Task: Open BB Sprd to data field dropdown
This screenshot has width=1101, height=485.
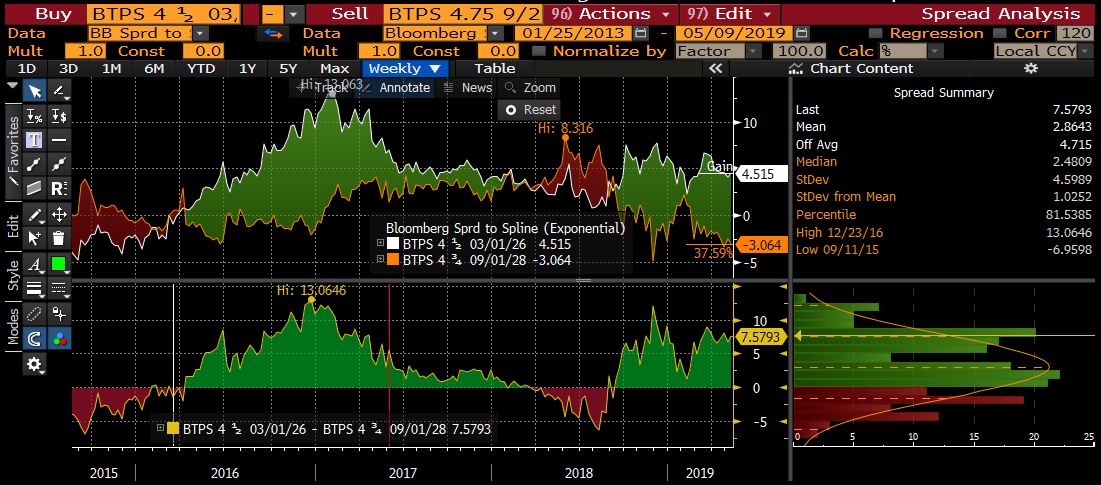Action: click(200, 33)
